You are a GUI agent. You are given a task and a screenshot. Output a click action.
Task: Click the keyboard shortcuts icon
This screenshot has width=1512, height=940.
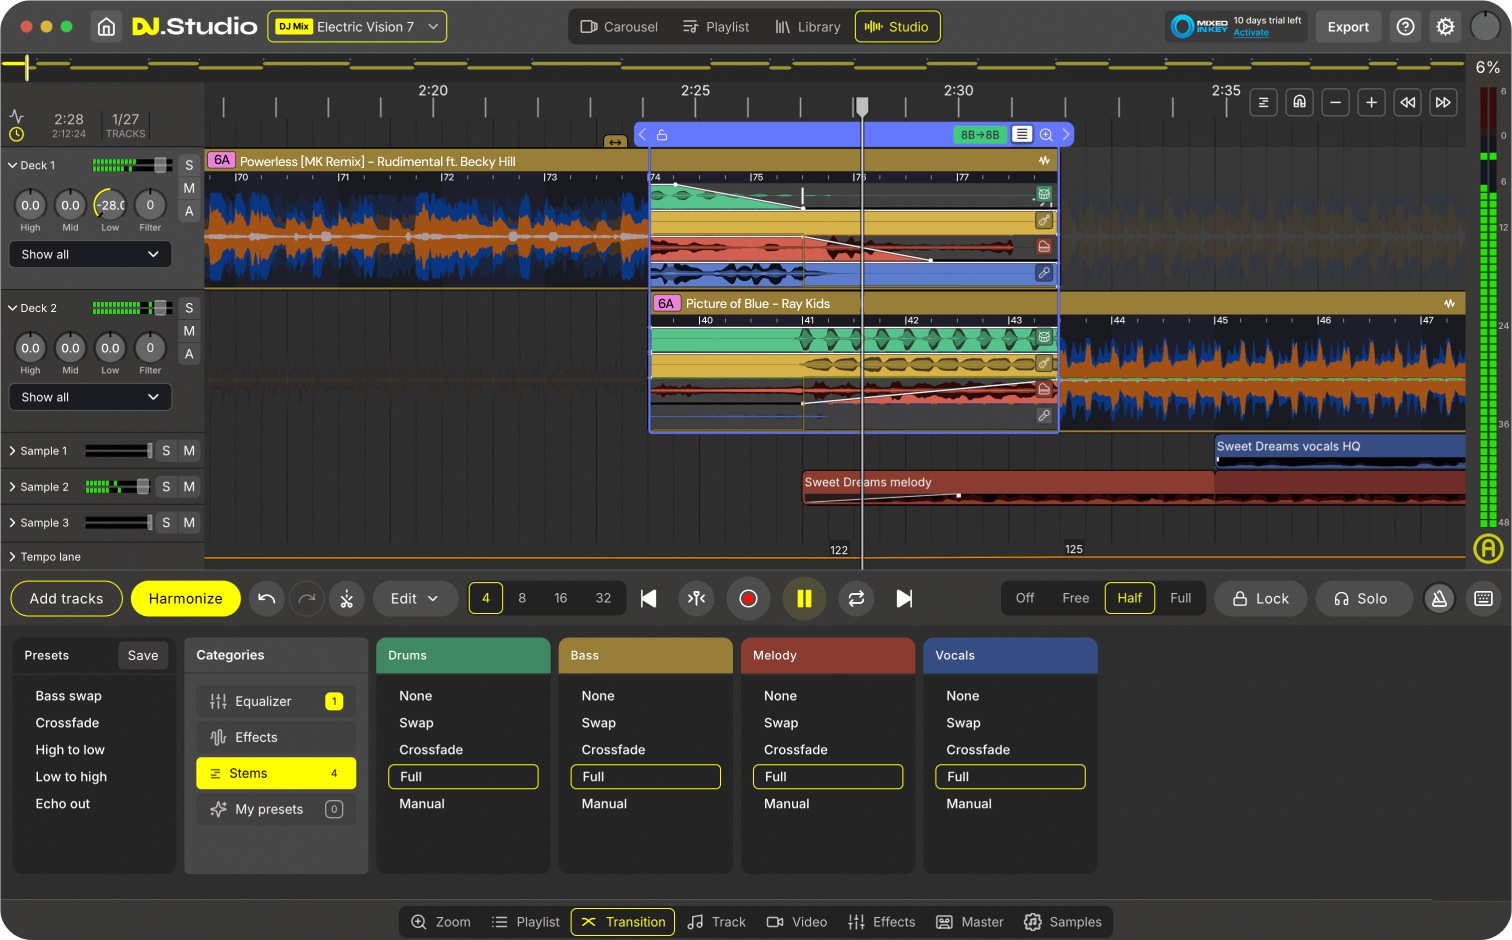(x=1483, y=598)
